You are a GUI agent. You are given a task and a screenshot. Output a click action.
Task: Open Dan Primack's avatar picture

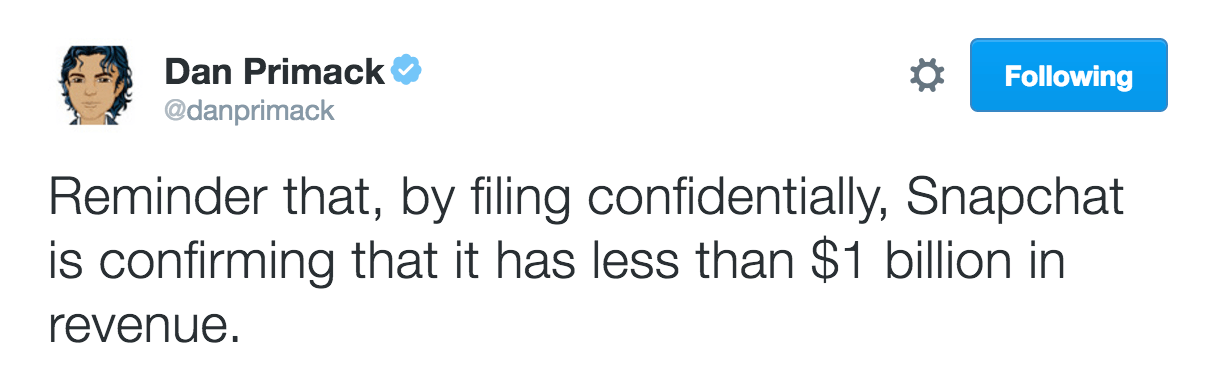(x=98, y=87)
